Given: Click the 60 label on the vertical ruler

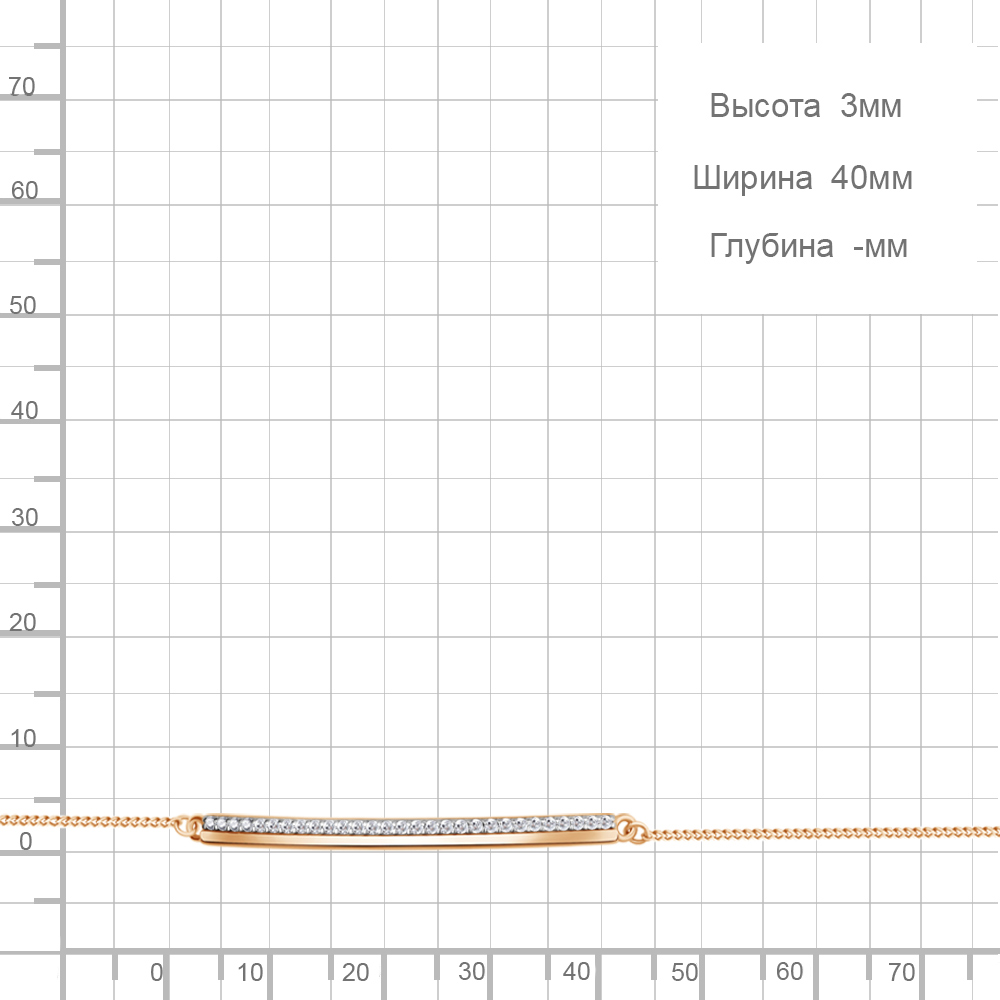Looking at the screenshot, I should click(24, 191).
